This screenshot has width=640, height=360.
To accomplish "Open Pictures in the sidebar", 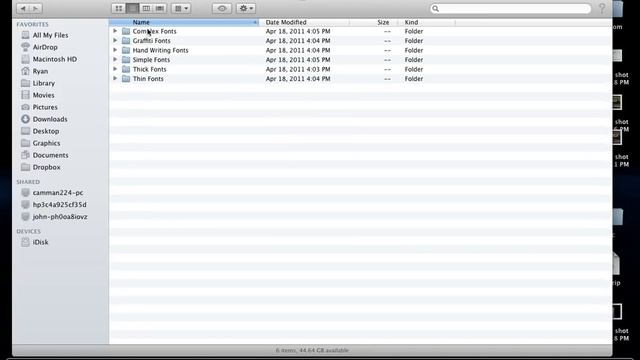I will coord(40,107).
